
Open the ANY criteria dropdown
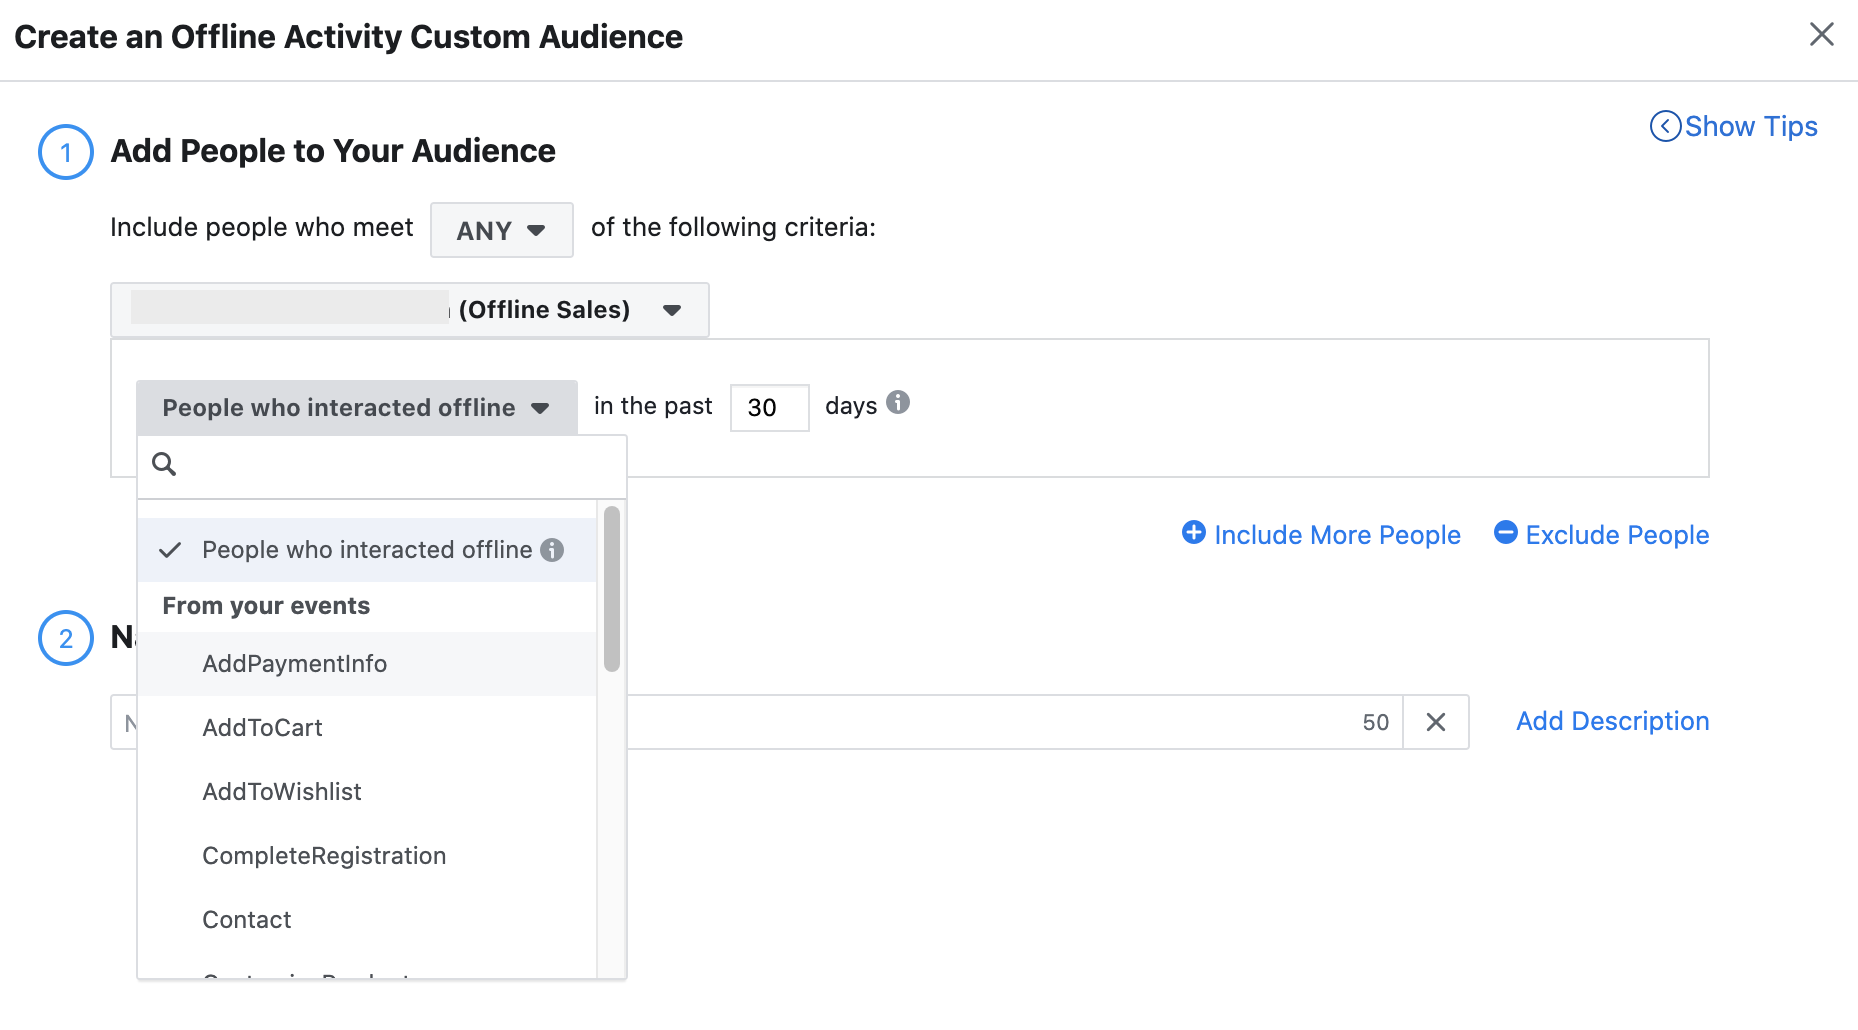coord(501,229)
